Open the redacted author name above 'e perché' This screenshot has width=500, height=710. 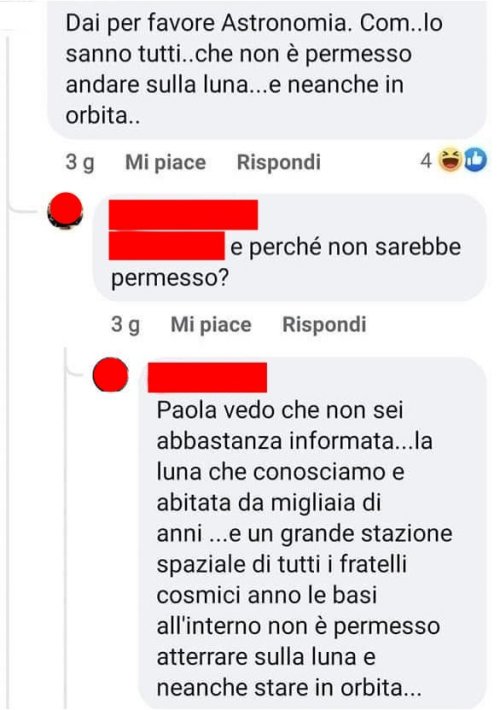tap(183, 215)
